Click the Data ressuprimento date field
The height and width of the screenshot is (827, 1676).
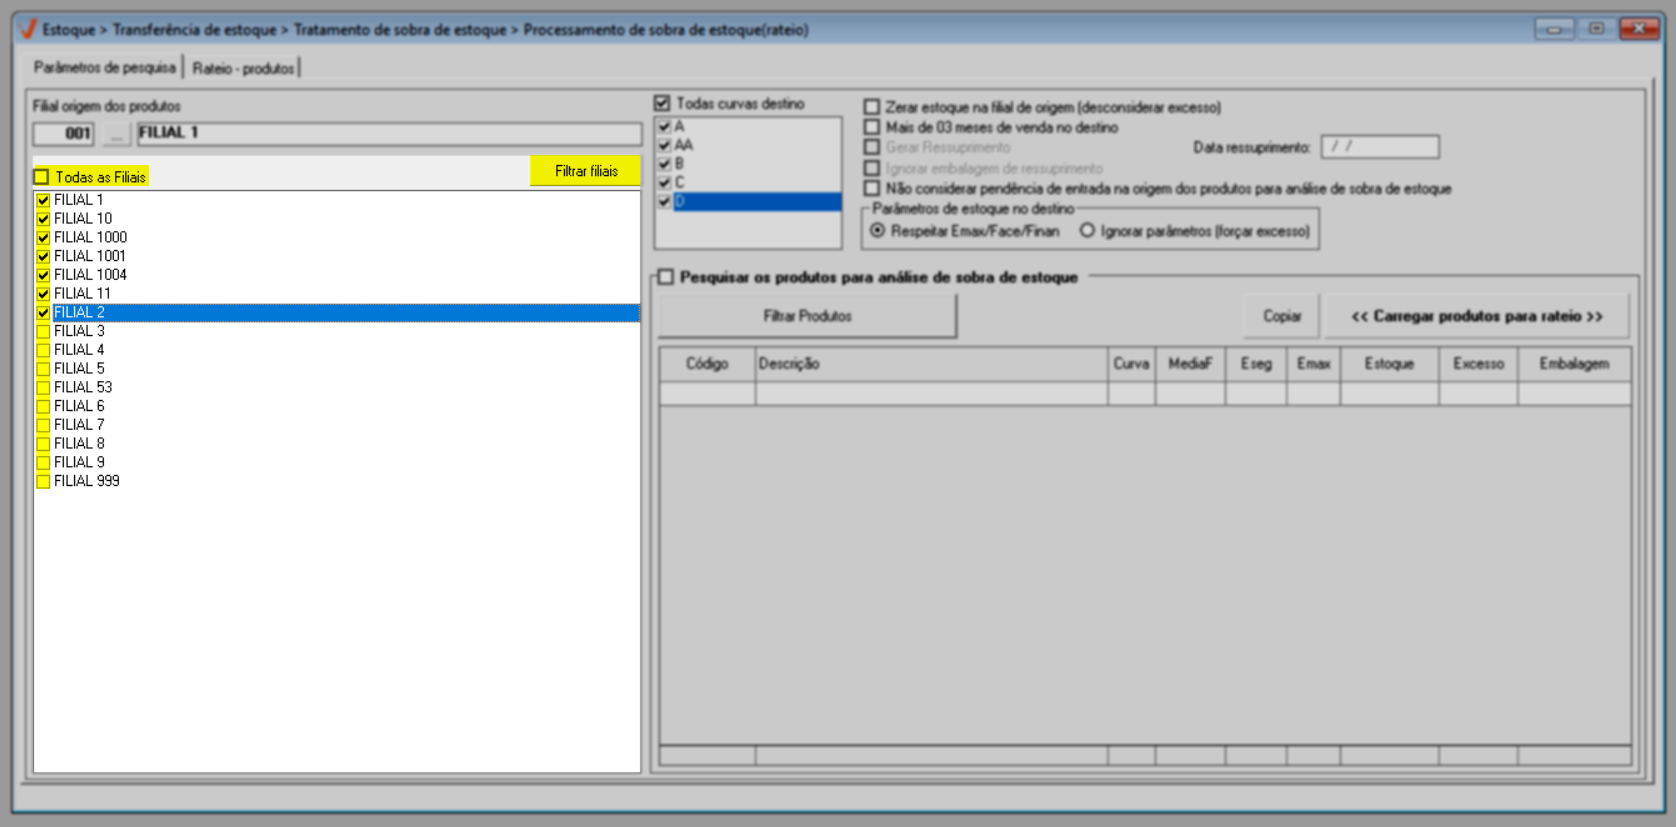(x=1380, y=147)
